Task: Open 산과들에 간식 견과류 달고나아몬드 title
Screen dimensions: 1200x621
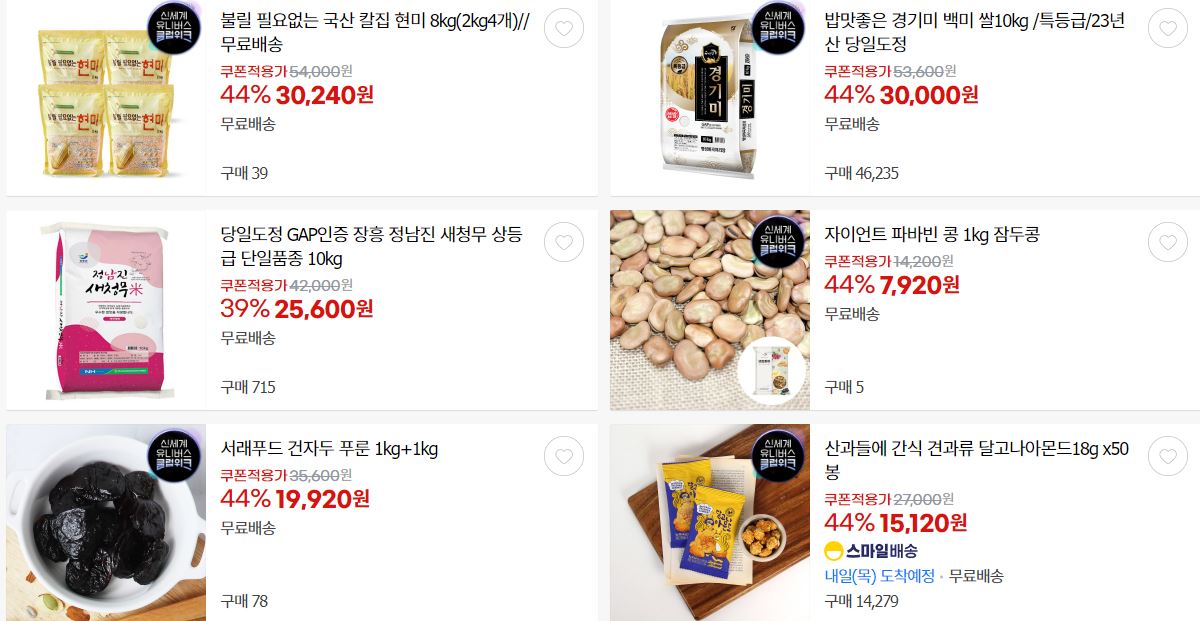Action: coord(976,460)
